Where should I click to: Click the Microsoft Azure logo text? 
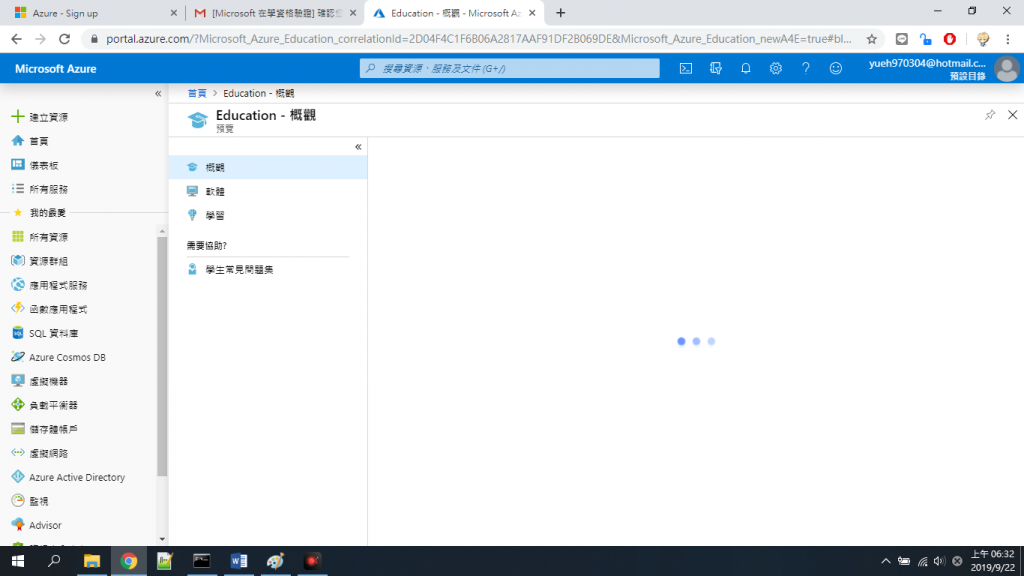pos(56,69)
